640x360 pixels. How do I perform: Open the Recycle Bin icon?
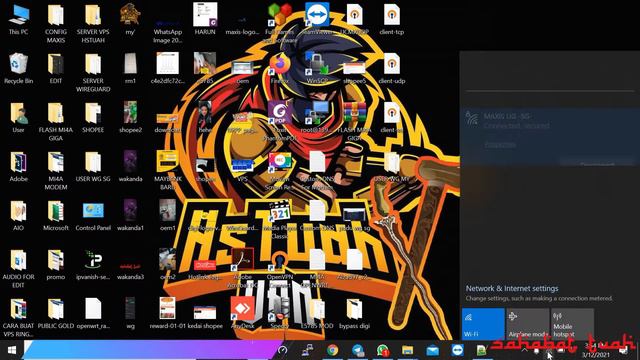[x=18, y=69]
